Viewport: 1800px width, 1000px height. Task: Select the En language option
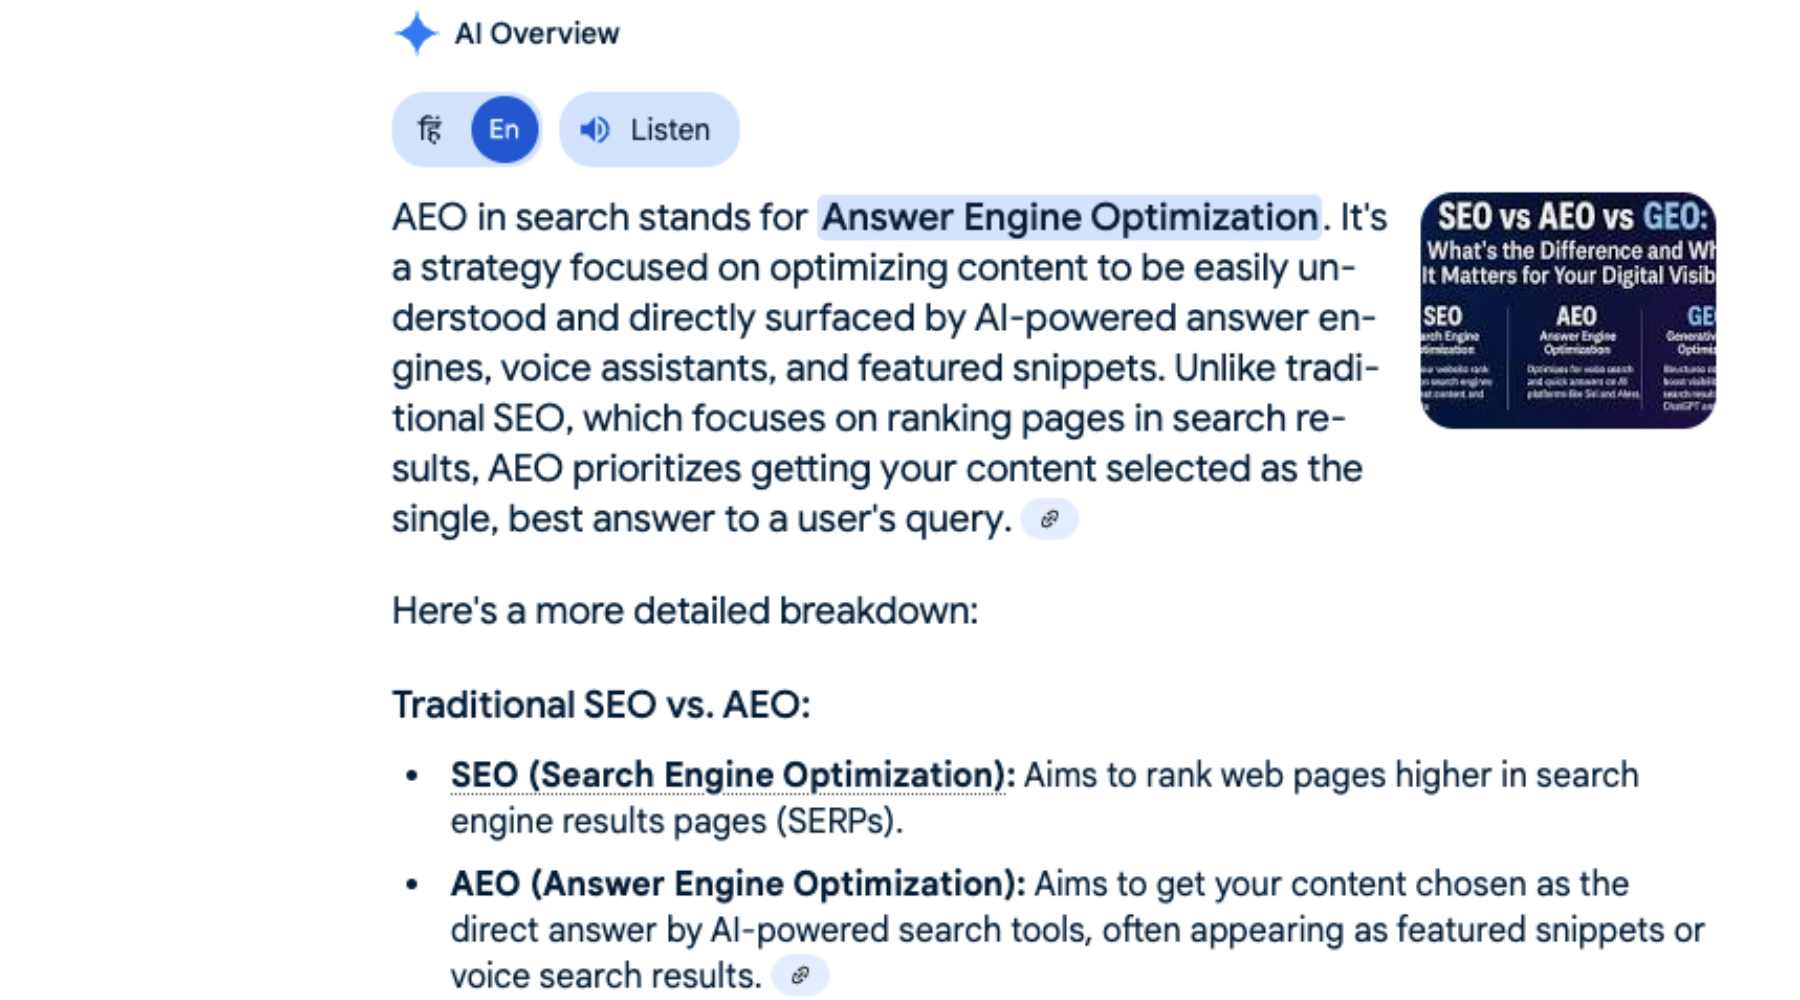coord(504,128)
